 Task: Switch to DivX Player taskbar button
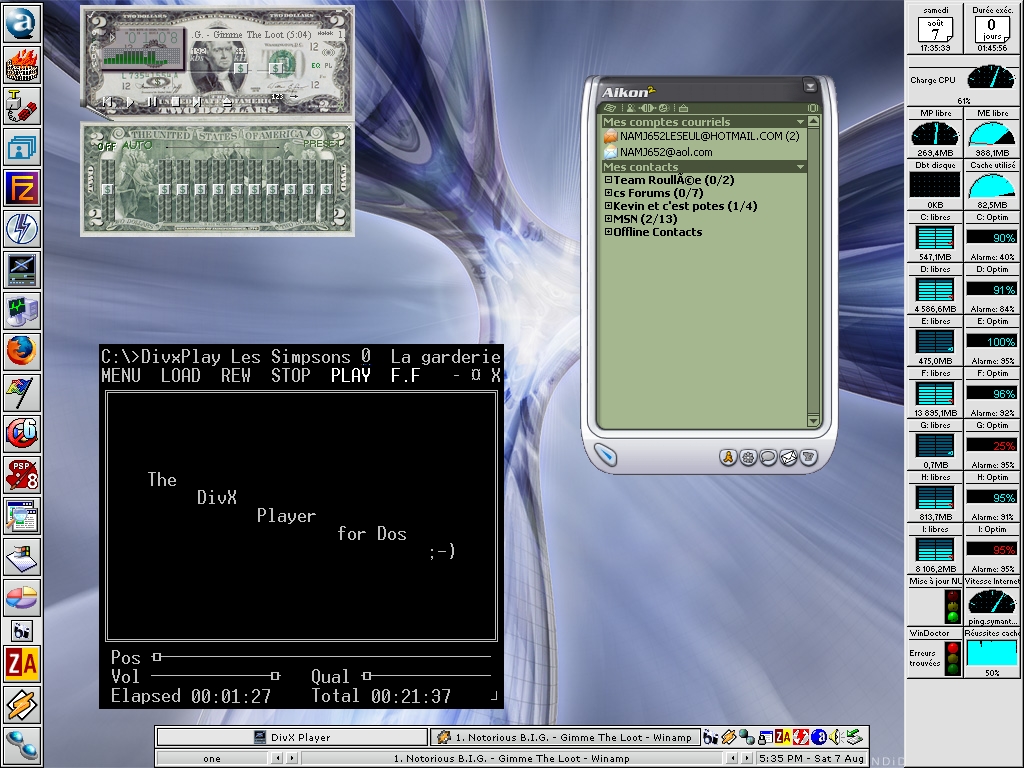click(x=292, y=737)
